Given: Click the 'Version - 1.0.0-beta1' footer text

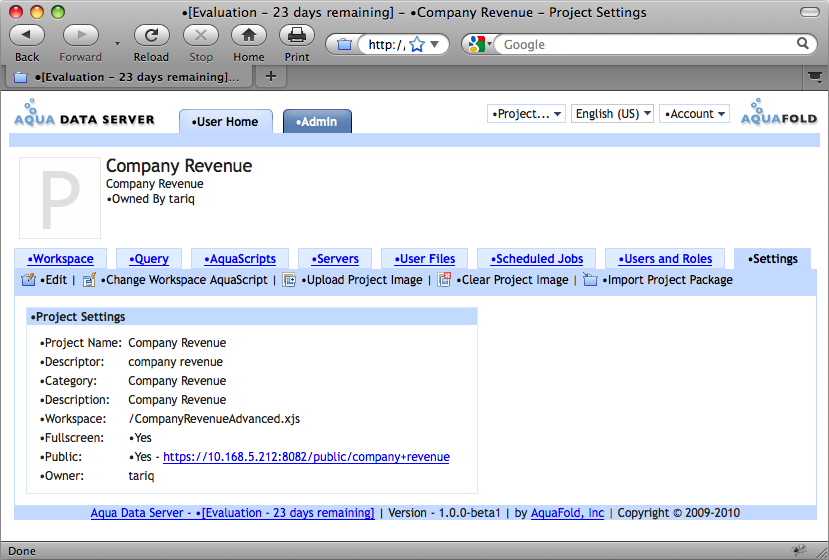Looking at the screenshot, I should click(444, 513).
